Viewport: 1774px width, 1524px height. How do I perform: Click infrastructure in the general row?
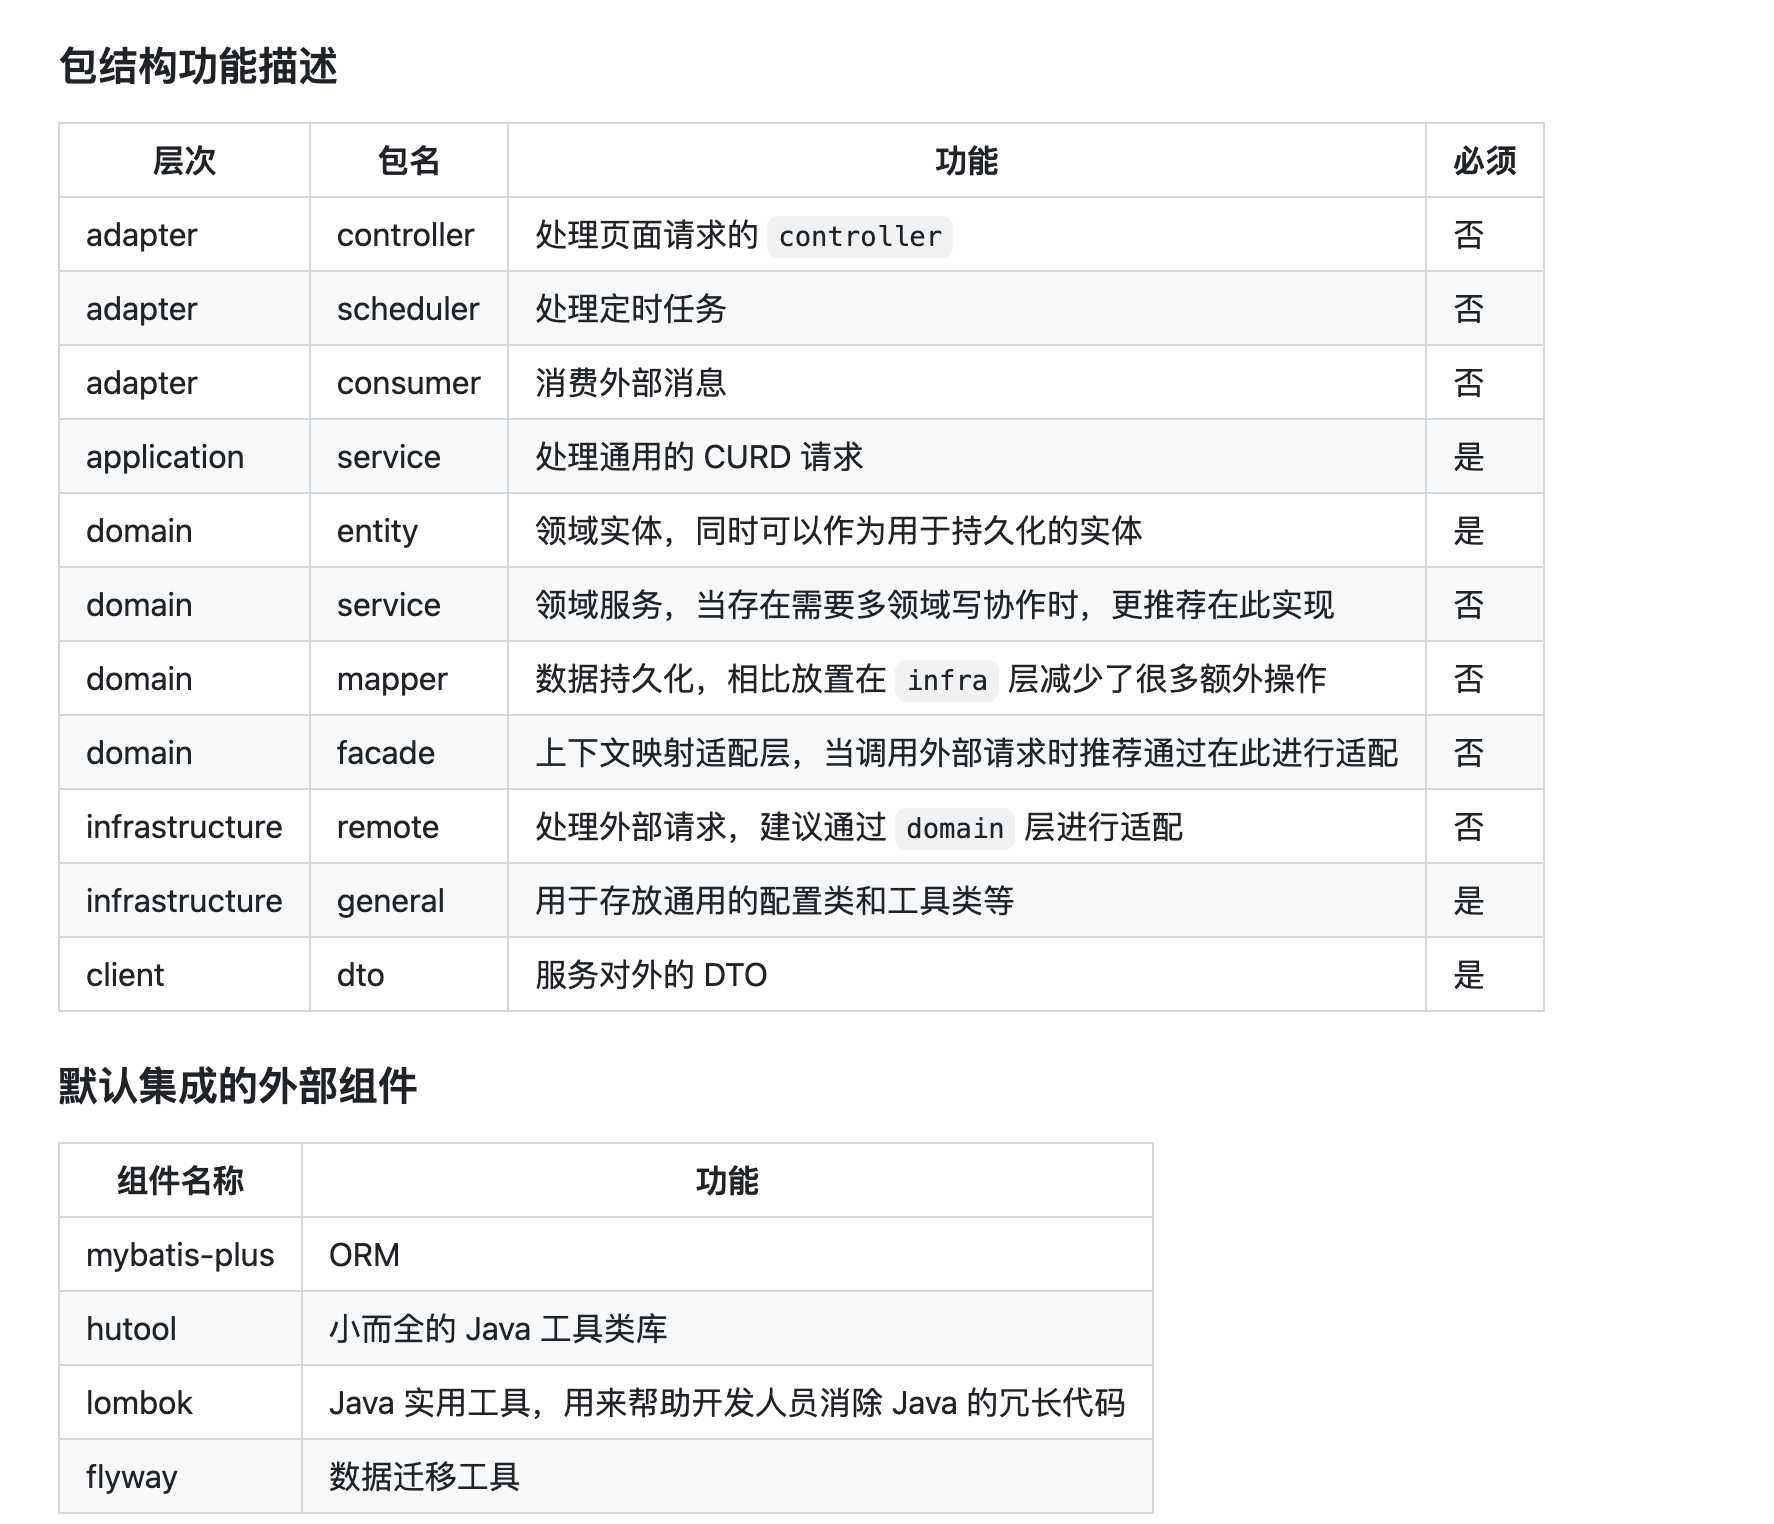click(184, 901)
